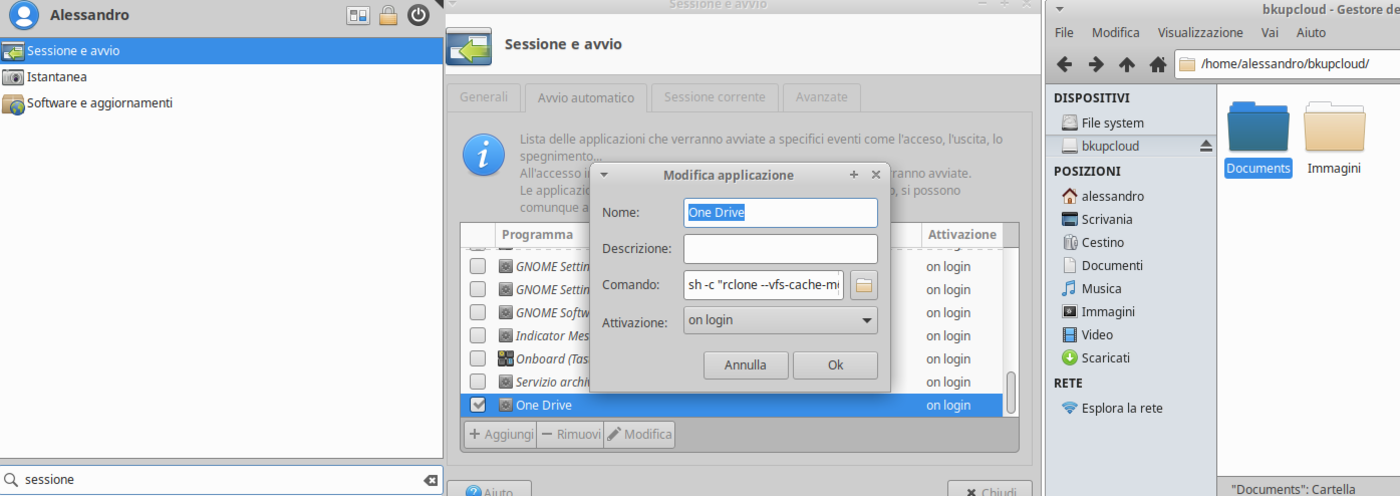Image resolution: width=1400 pixels, height=496 pixels.
Task: Open the Modifica menu in file manager
Action: pyautogui.click(x=1116, y=33)
